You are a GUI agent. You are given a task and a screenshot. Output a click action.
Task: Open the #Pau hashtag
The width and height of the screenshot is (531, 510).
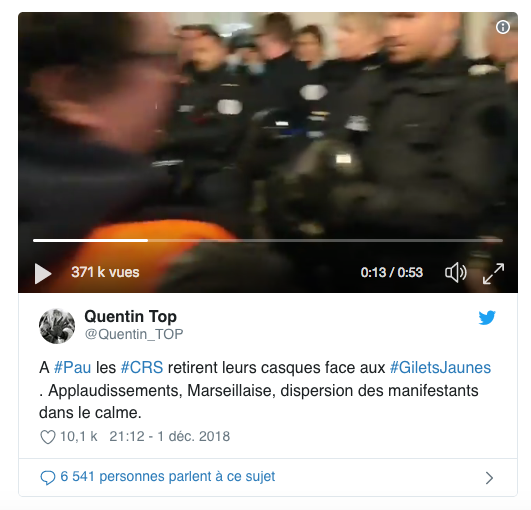click(72, 367)
